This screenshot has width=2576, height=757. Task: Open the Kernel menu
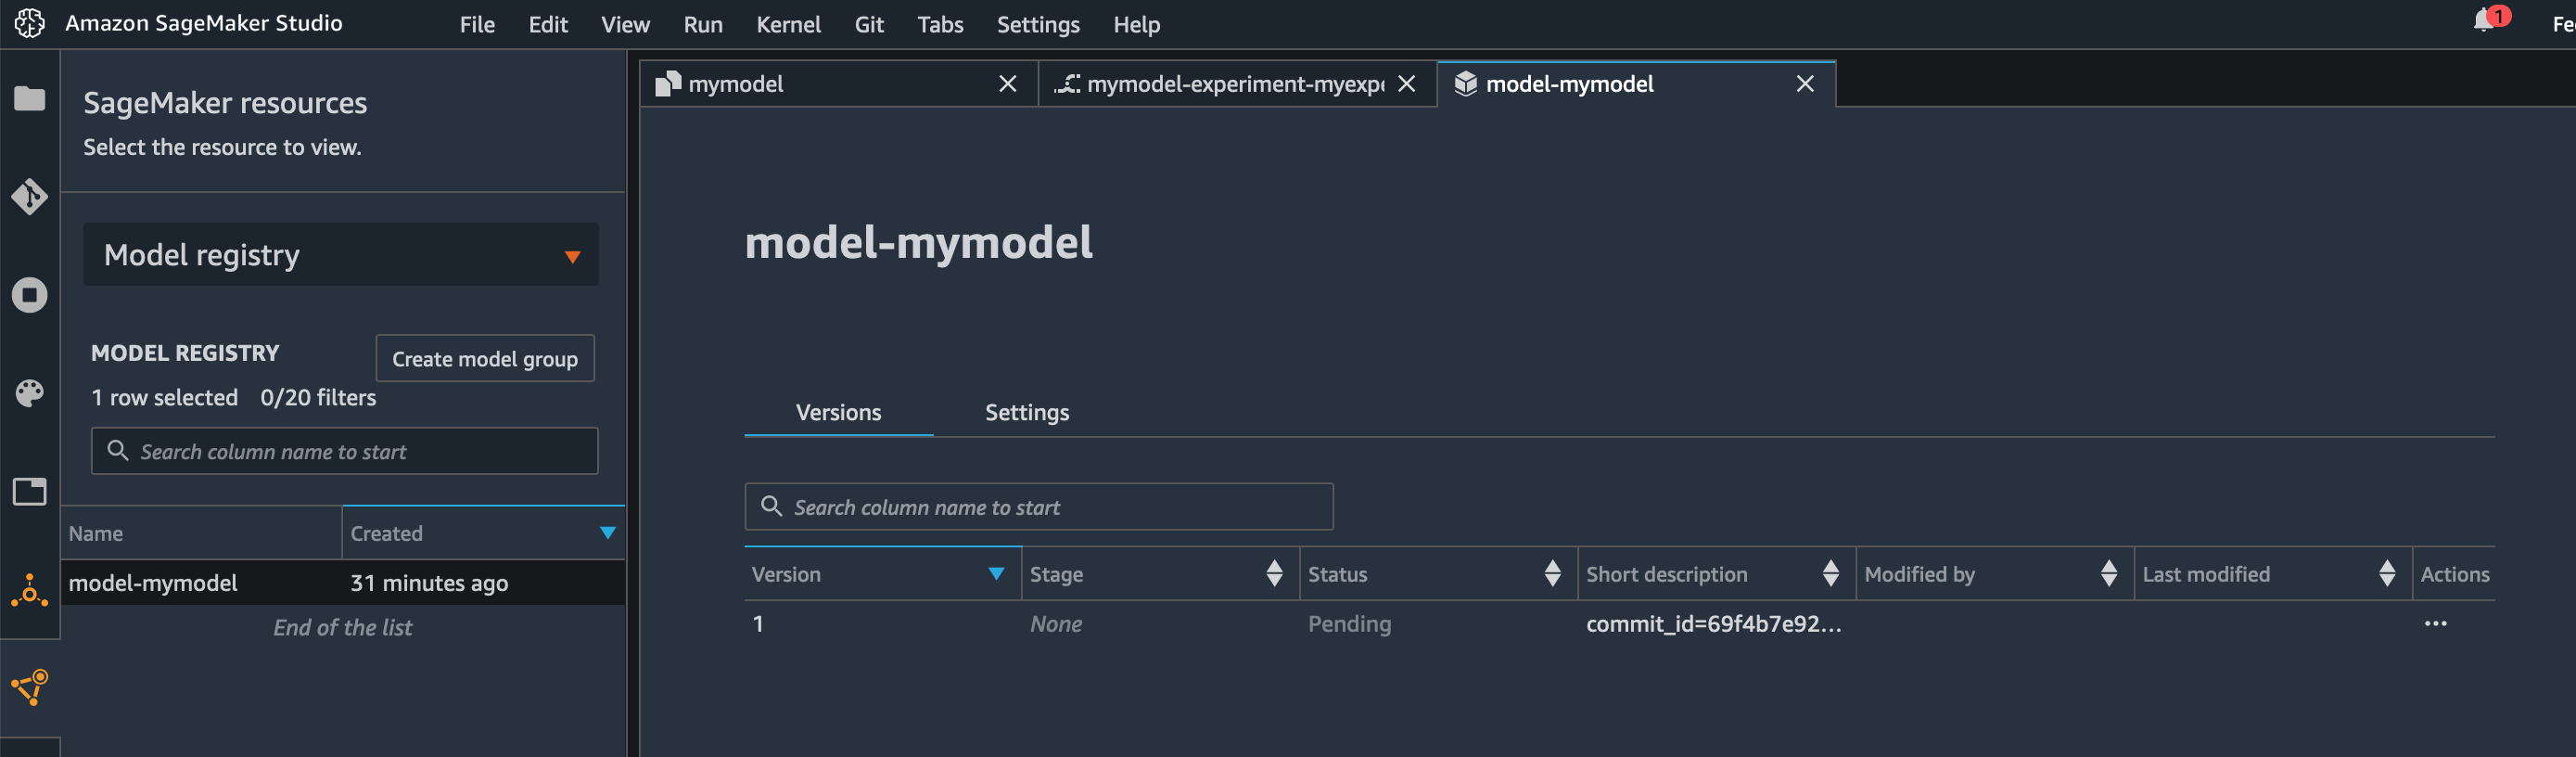coord(788,24)
